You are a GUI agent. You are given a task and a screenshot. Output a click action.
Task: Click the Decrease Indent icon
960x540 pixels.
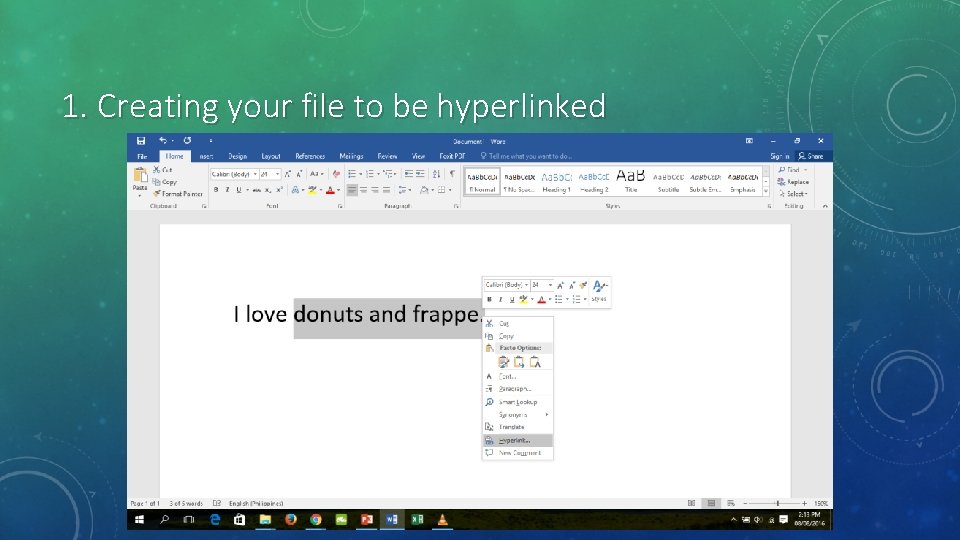tap(408, 174)
